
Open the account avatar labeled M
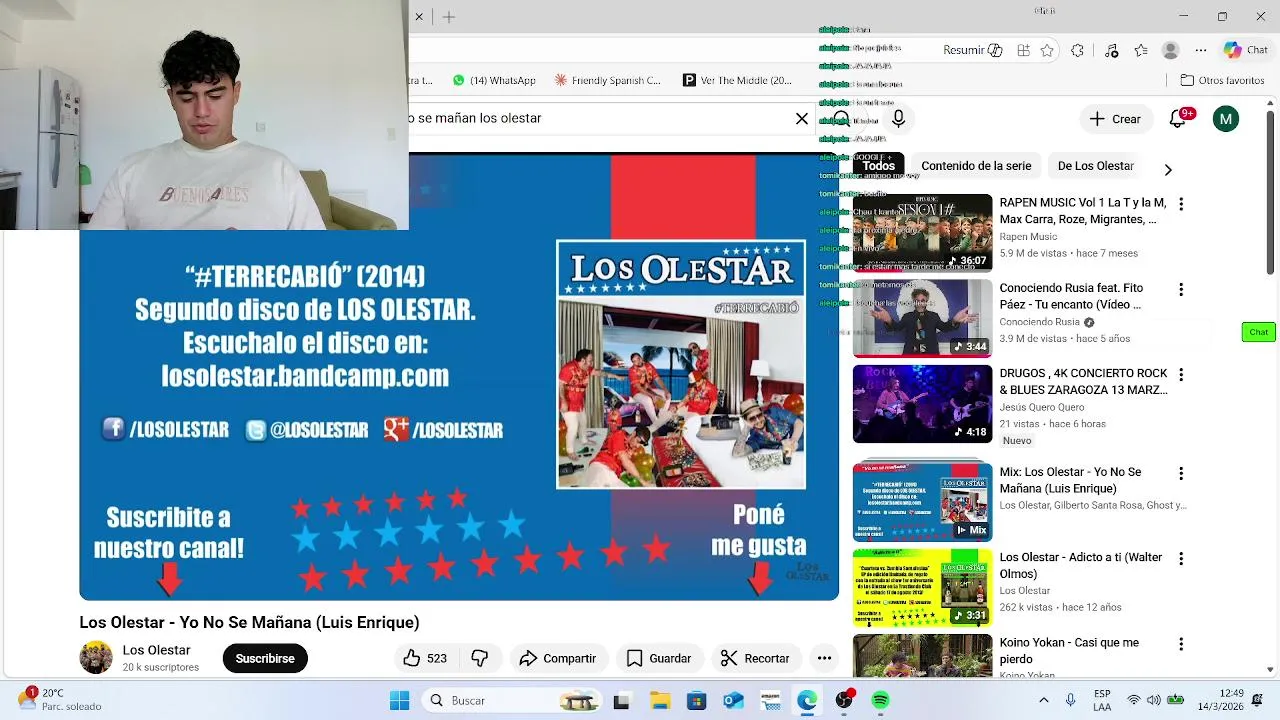click(x=1226, y=119)
